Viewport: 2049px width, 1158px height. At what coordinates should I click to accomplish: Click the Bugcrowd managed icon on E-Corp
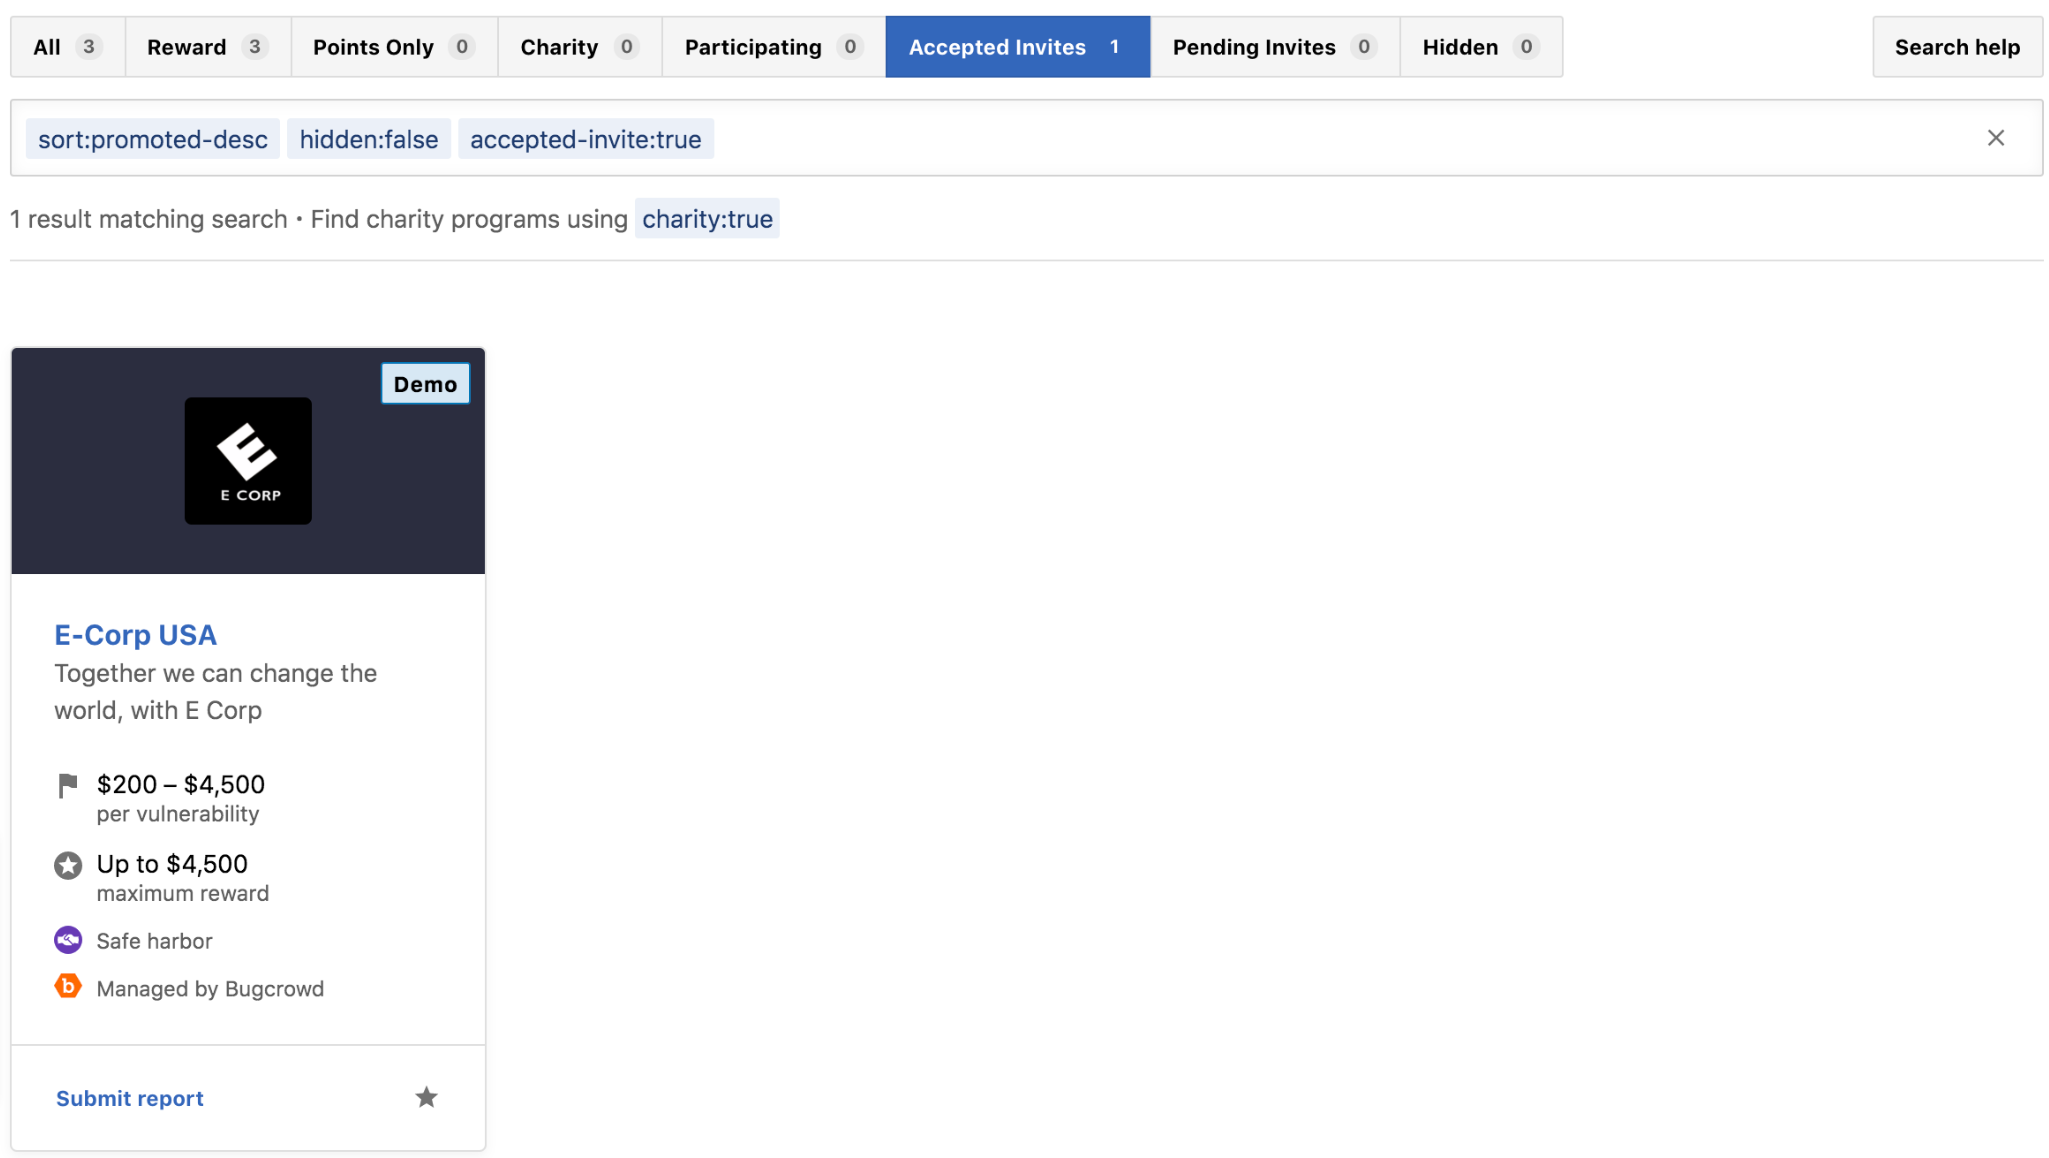coord(68,988)
